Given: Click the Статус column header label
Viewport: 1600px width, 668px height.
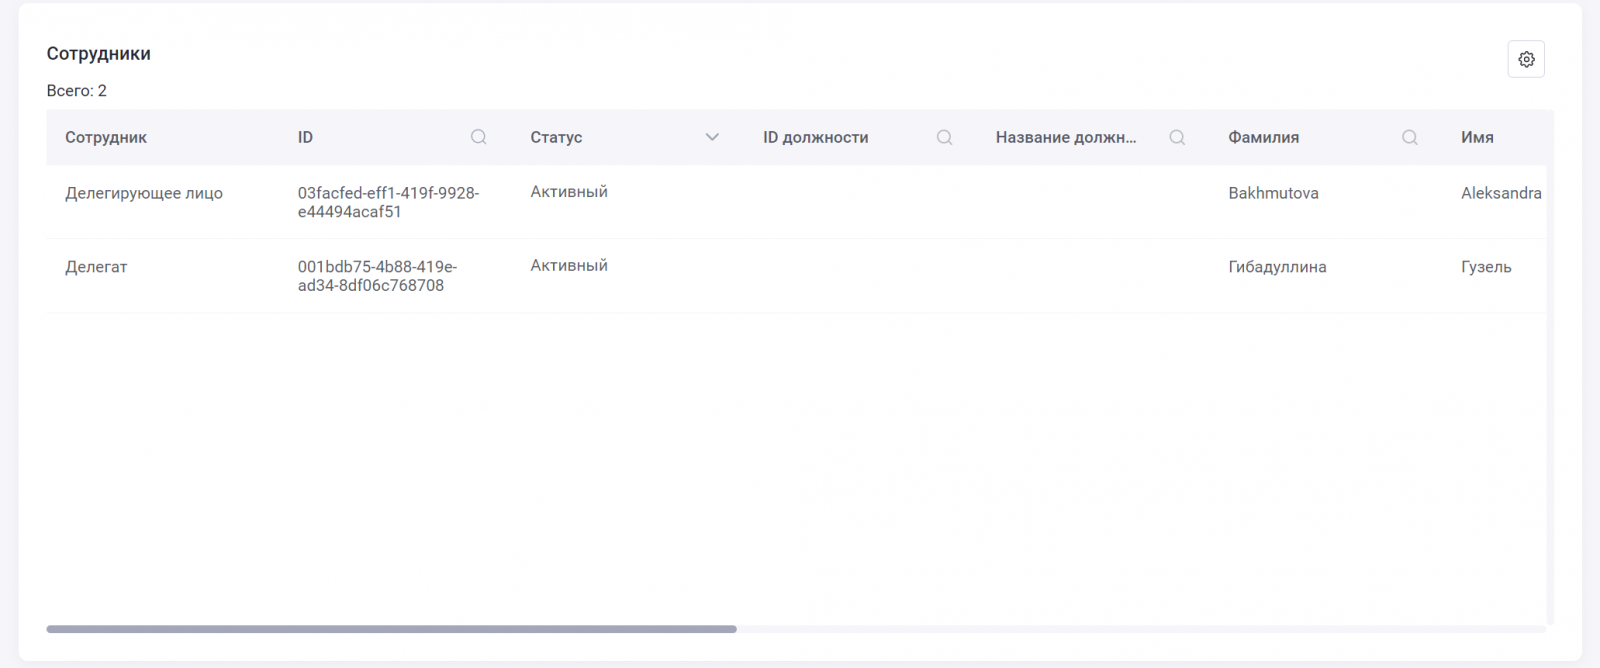Looking at the screenshot, I should [x=556, y=137].
